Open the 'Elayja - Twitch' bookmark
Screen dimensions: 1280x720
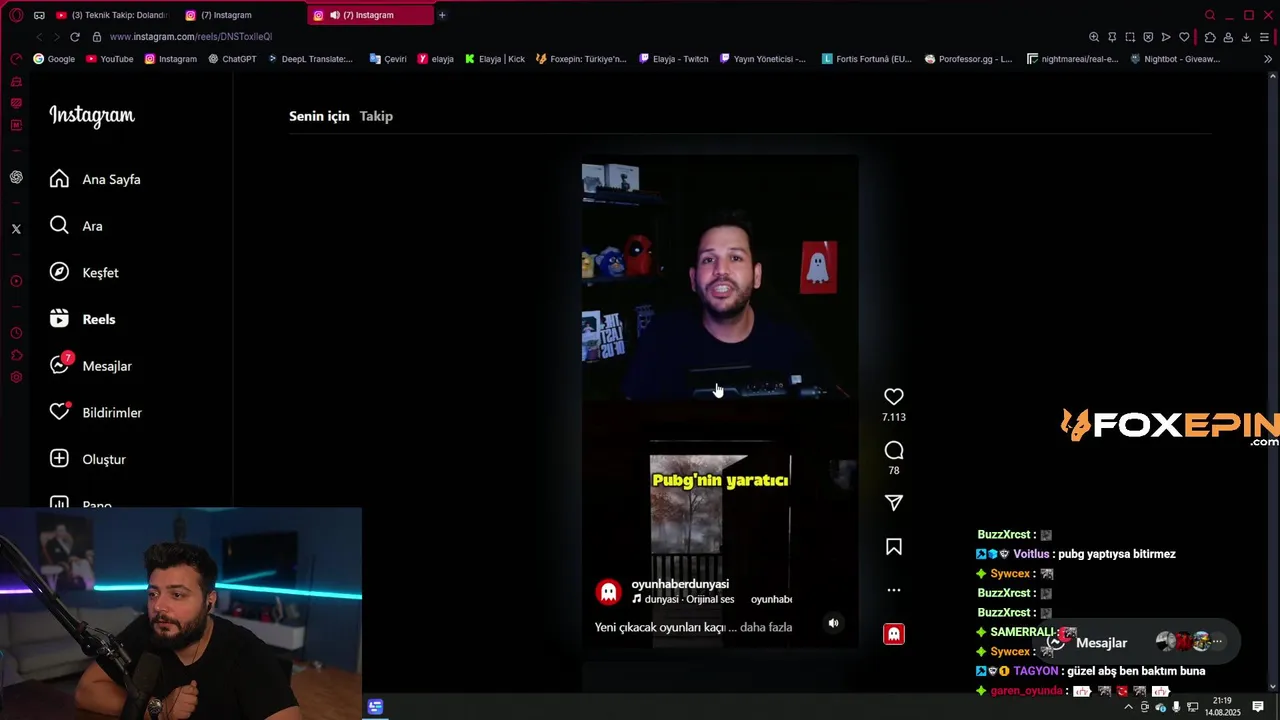coord(674,59)
